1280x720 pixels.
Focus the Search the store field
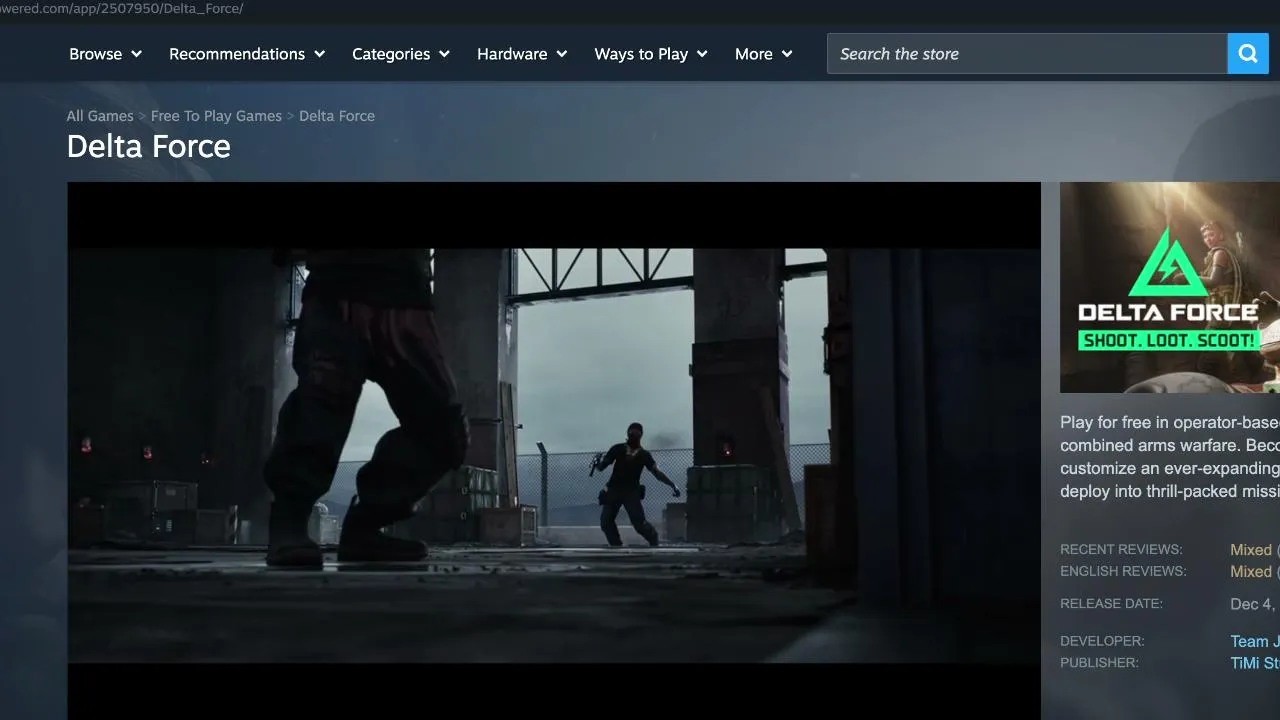tap(1027, 54)
